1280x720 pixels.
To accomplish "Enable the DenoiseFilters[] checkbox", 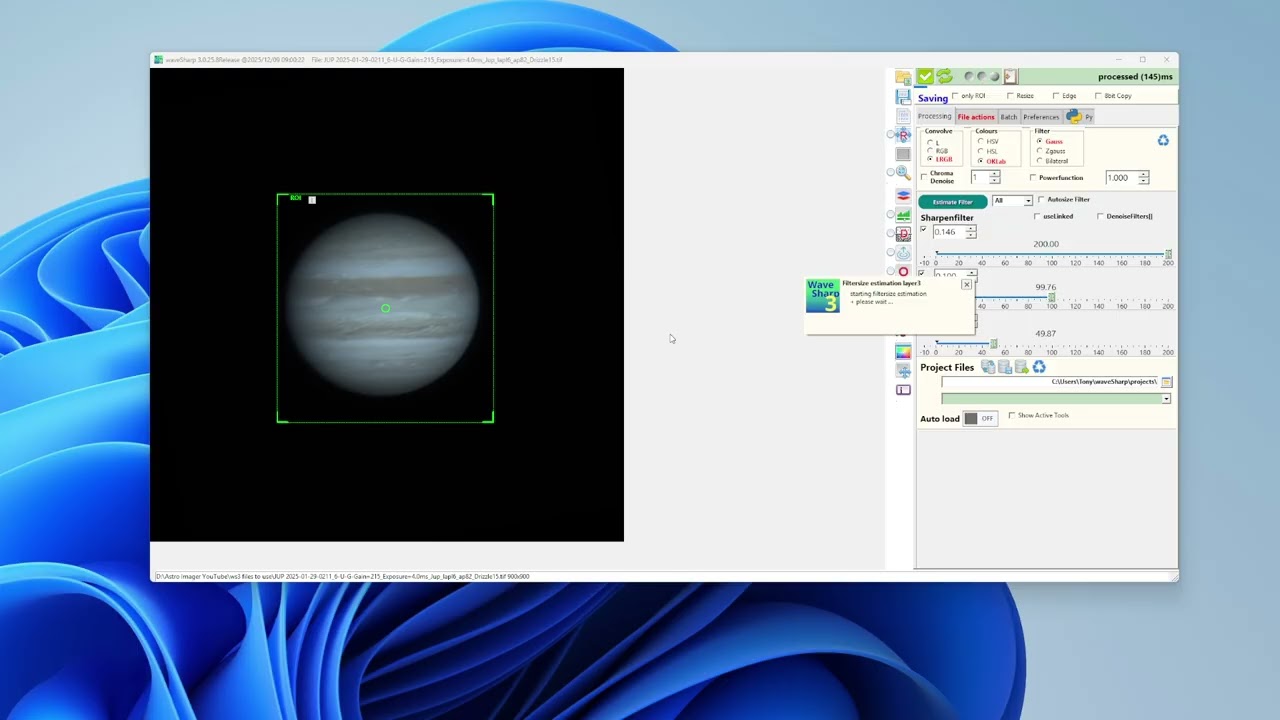I will pyautogui.click(x=1100, y=216).
